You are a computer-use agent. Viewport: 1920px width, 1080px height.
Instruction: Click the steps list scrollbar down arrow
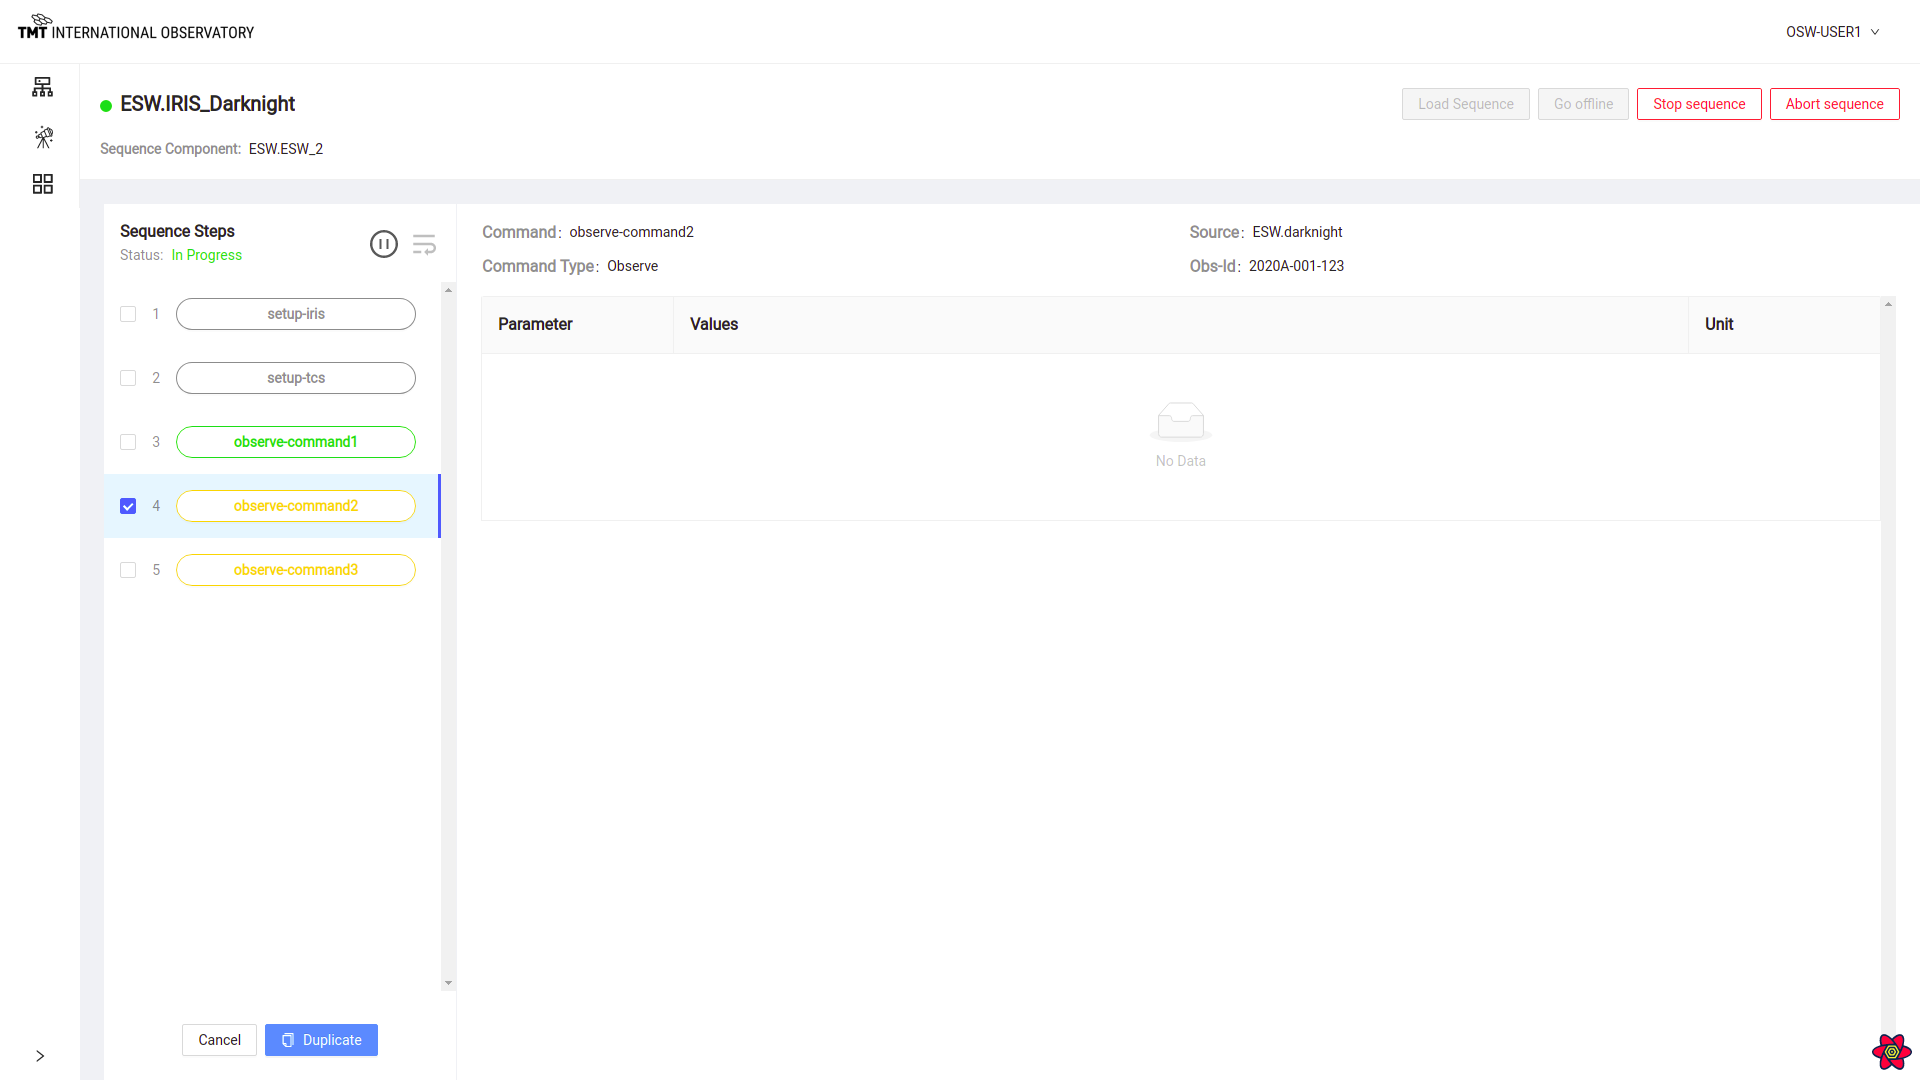pos(448,983)
